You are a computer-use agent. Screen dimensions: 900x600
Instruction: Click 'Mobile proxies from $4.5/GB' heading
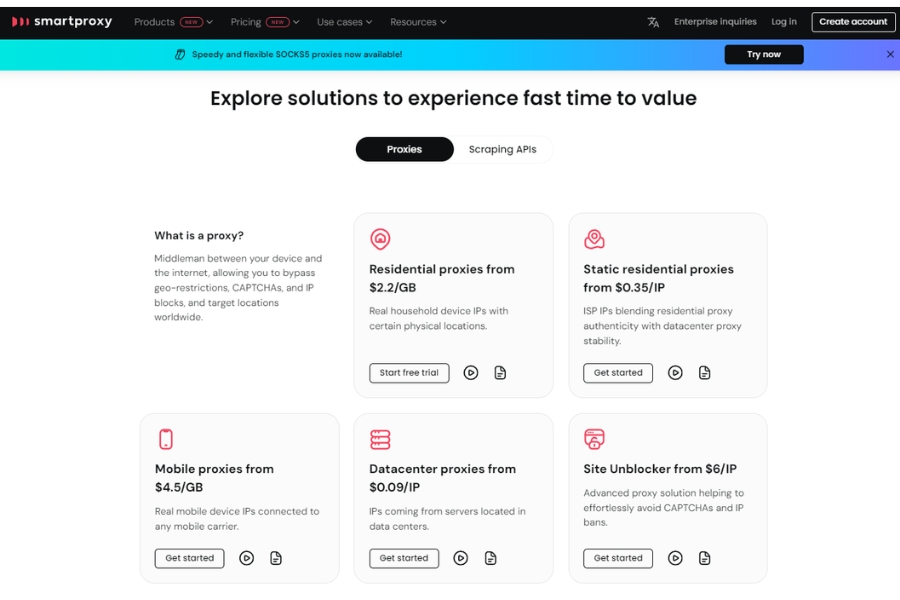(x=214, y=478)
